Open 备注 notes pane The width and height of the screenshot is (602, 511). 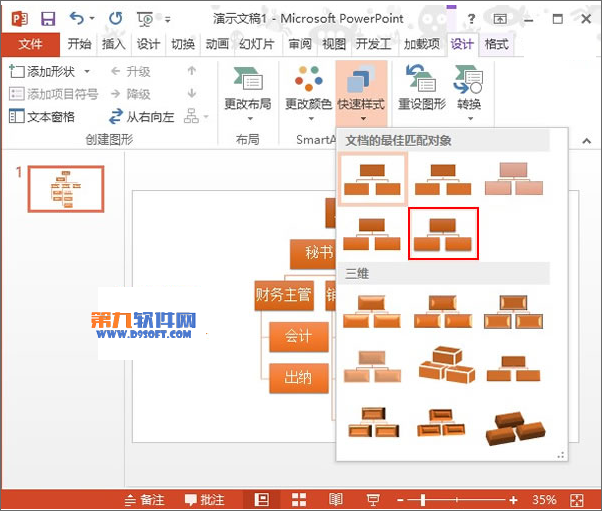coord(145,500)
